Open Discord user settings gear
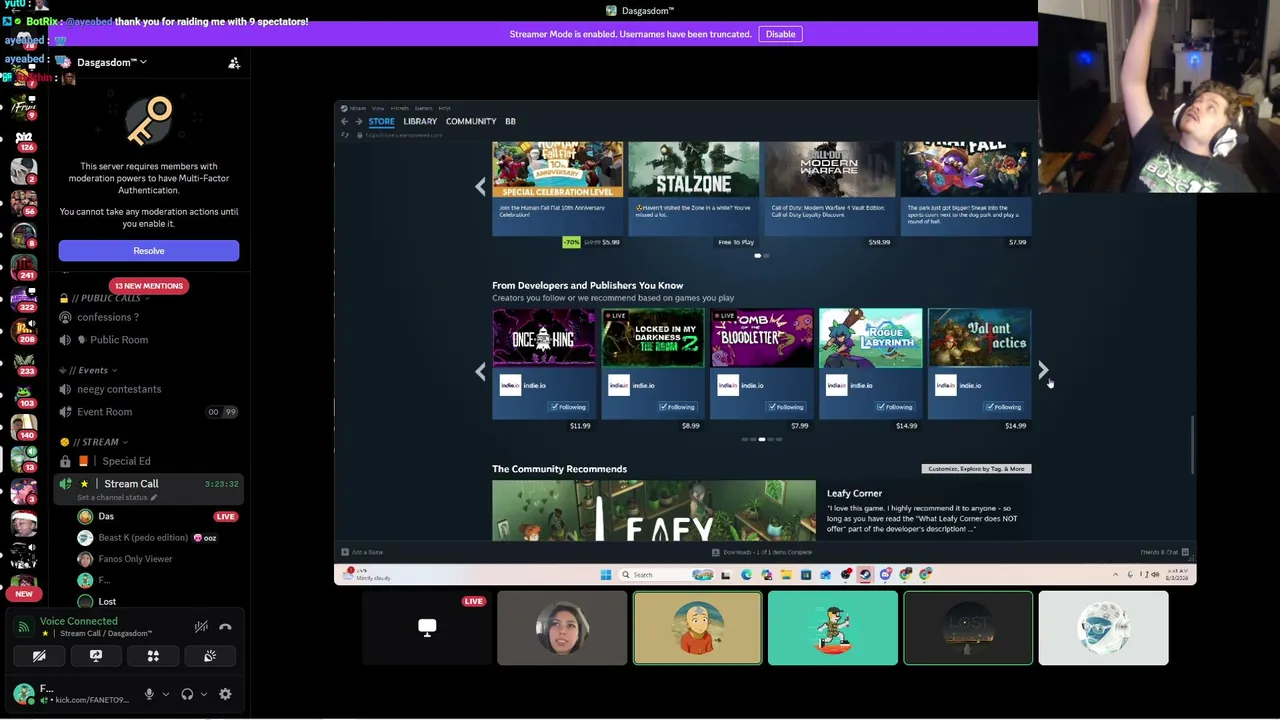The image size is (1280, 720). (x=225, y=694)
